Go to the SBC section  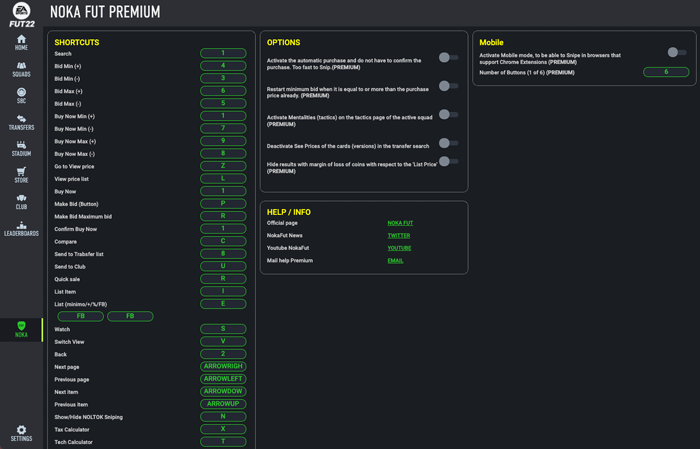pos(21,96)
